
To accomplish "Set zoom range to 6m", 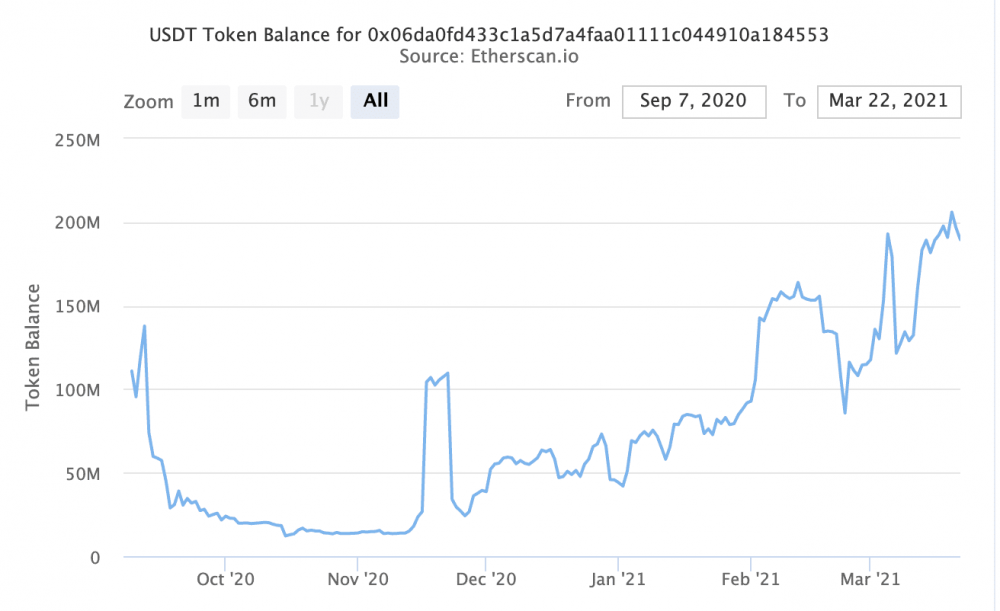I will 262,101.
